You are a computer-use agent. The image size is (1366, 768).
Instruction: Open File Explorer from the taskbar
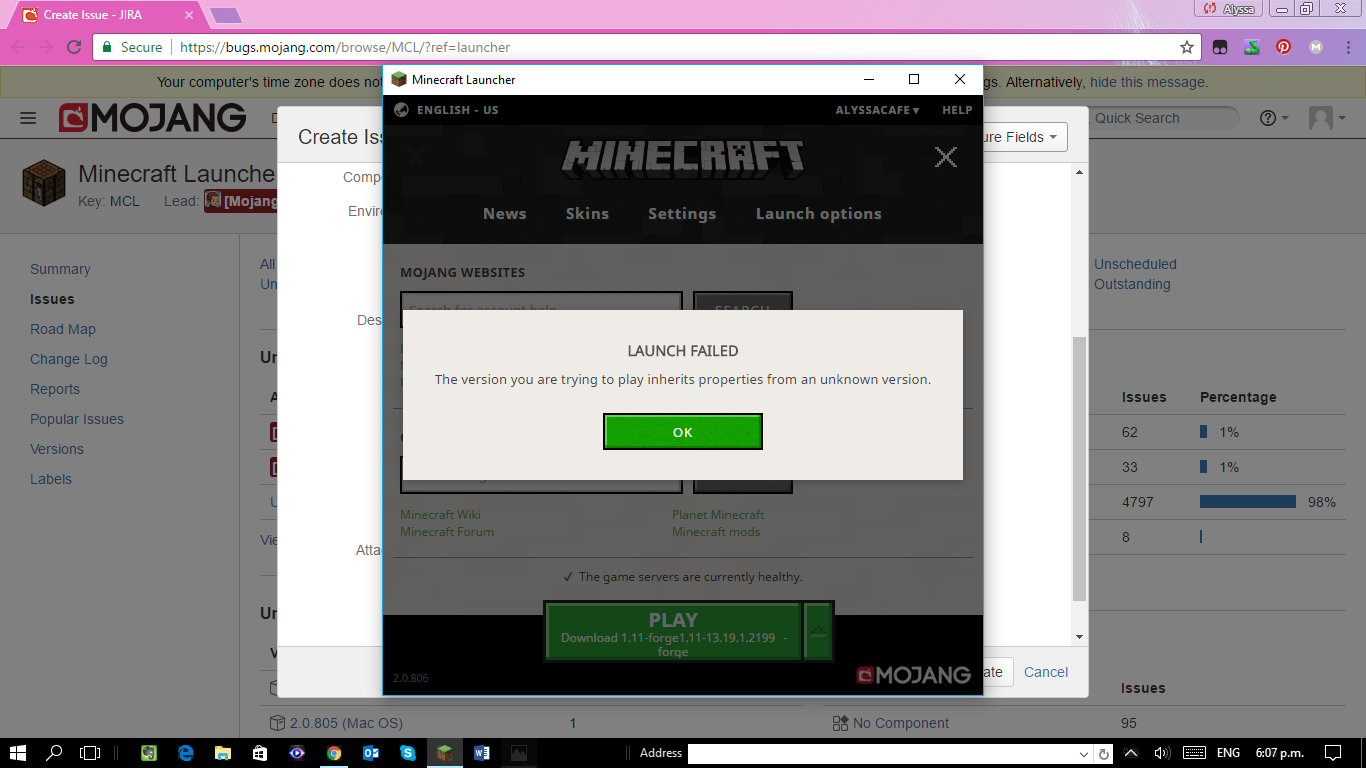click(223, 753)
